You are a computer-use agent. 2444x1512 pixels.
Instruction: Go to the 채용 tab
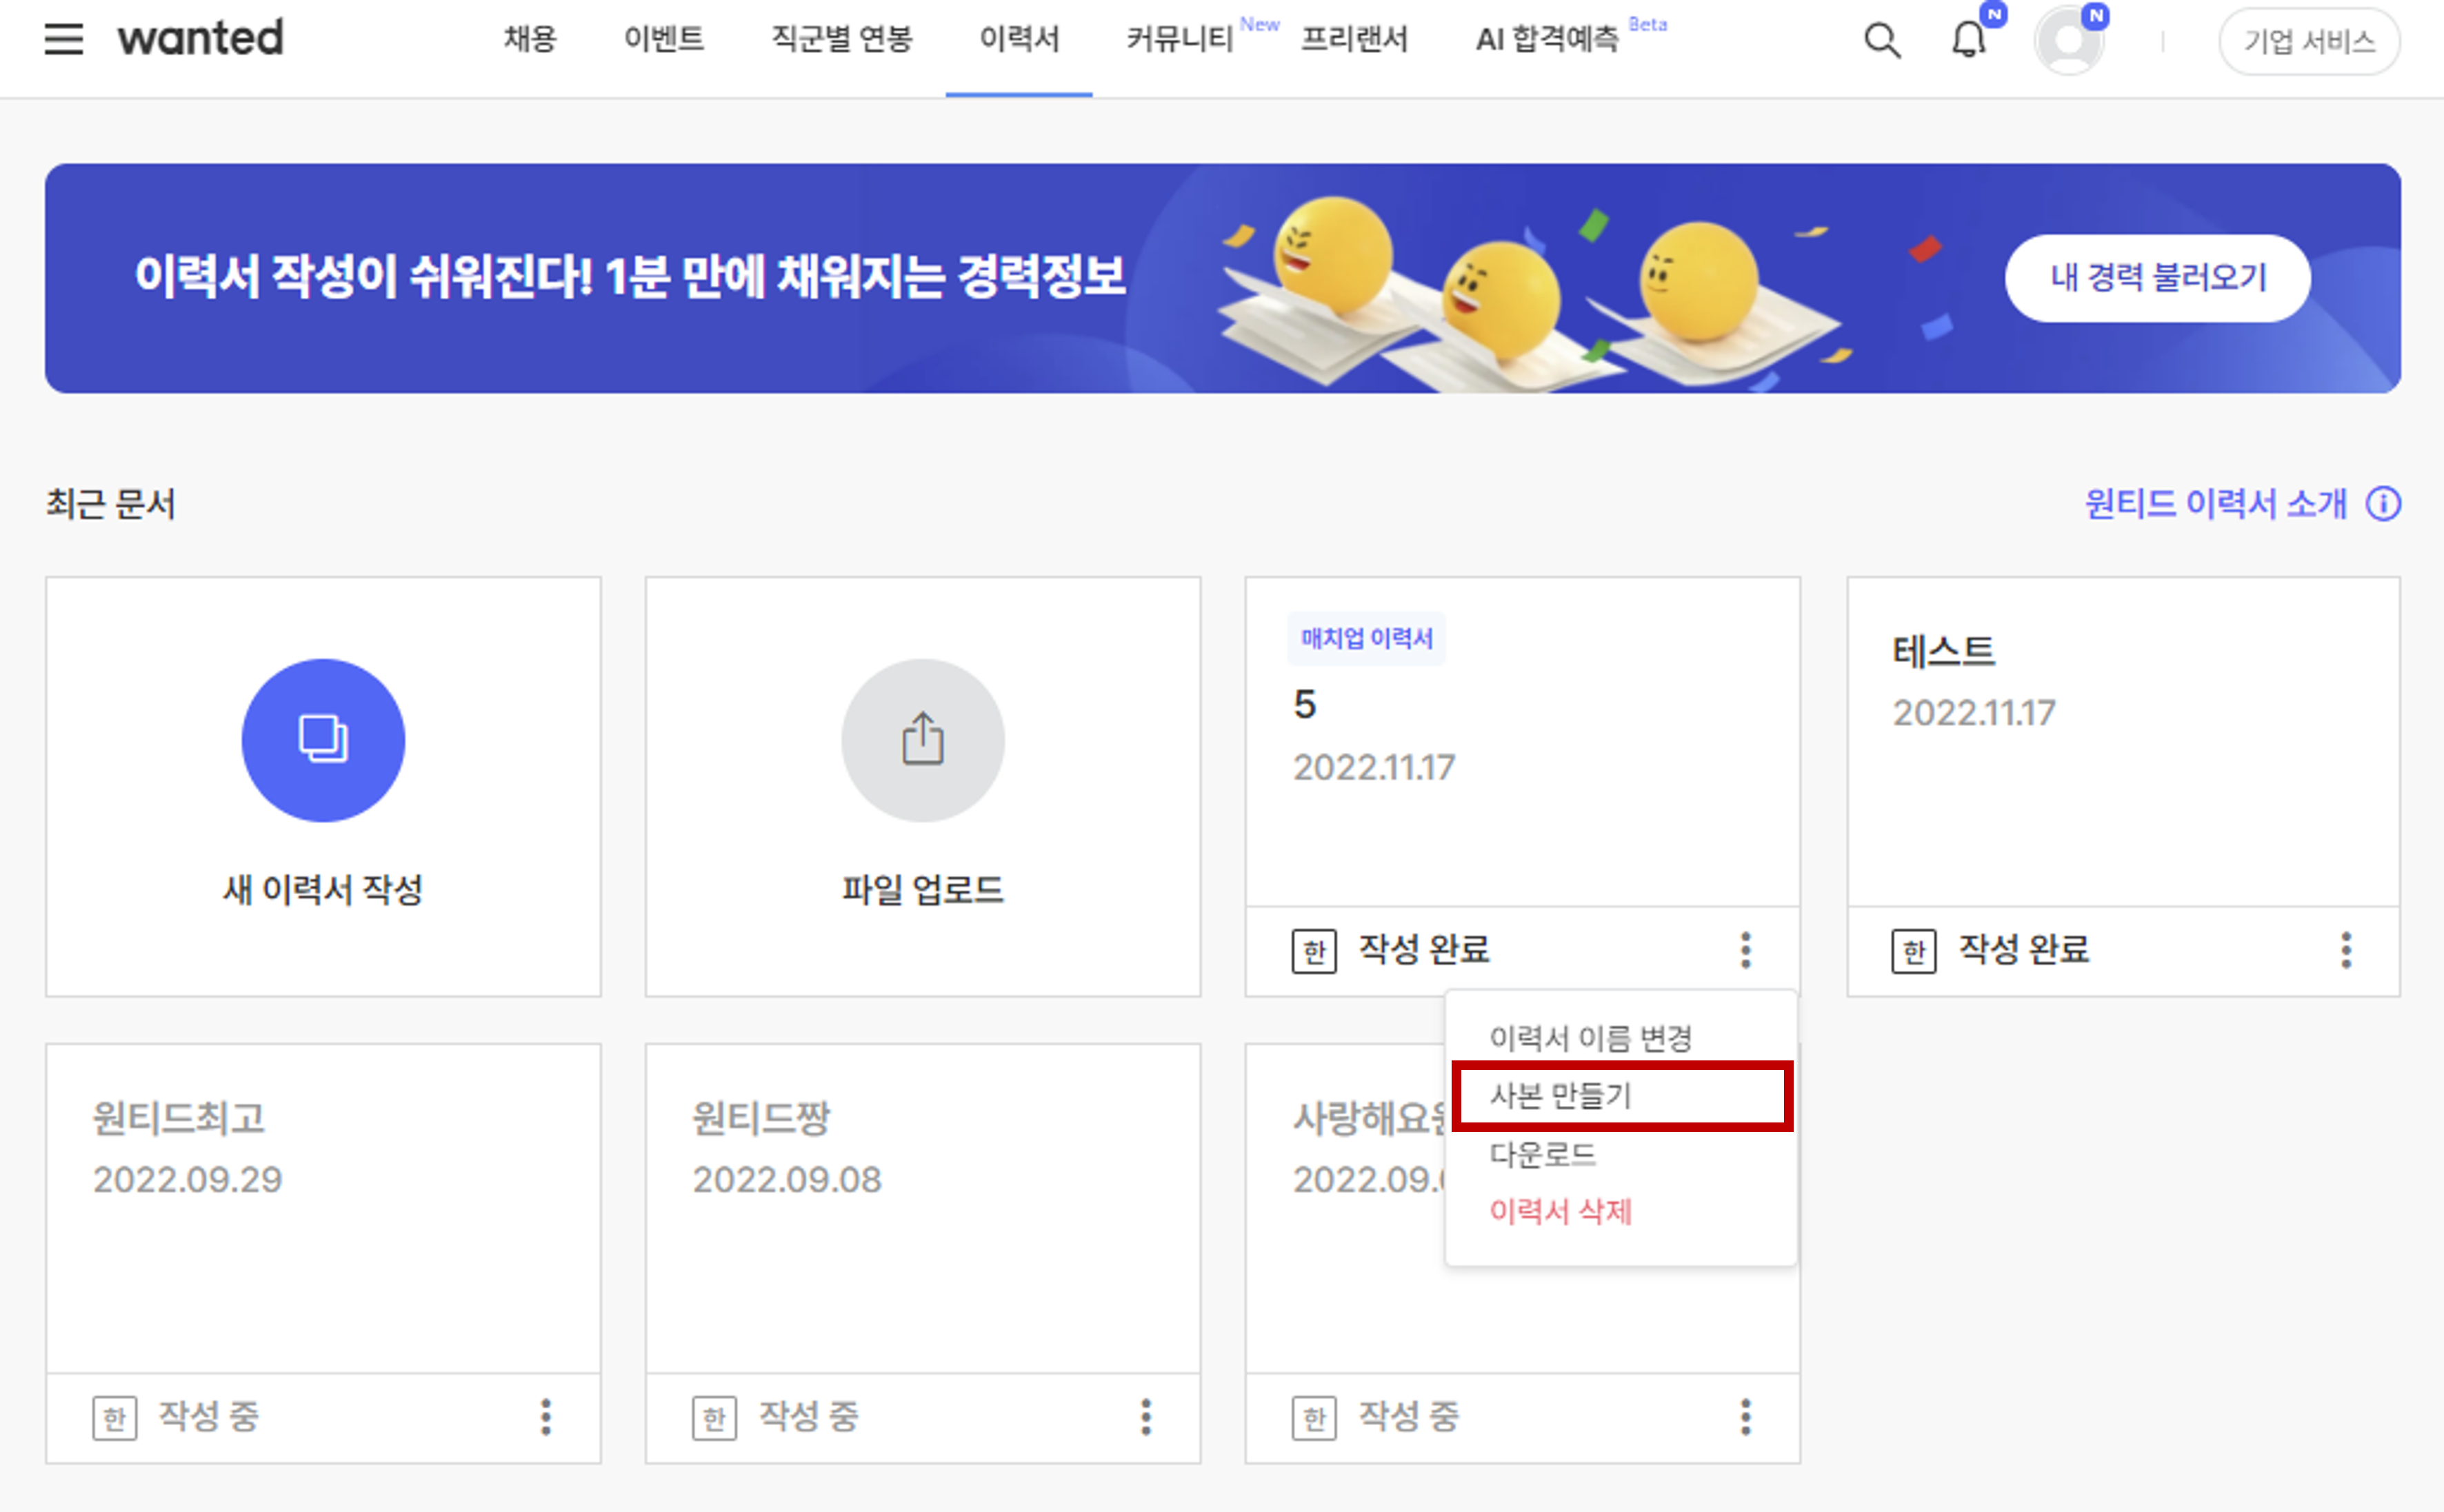pos(530,39)
